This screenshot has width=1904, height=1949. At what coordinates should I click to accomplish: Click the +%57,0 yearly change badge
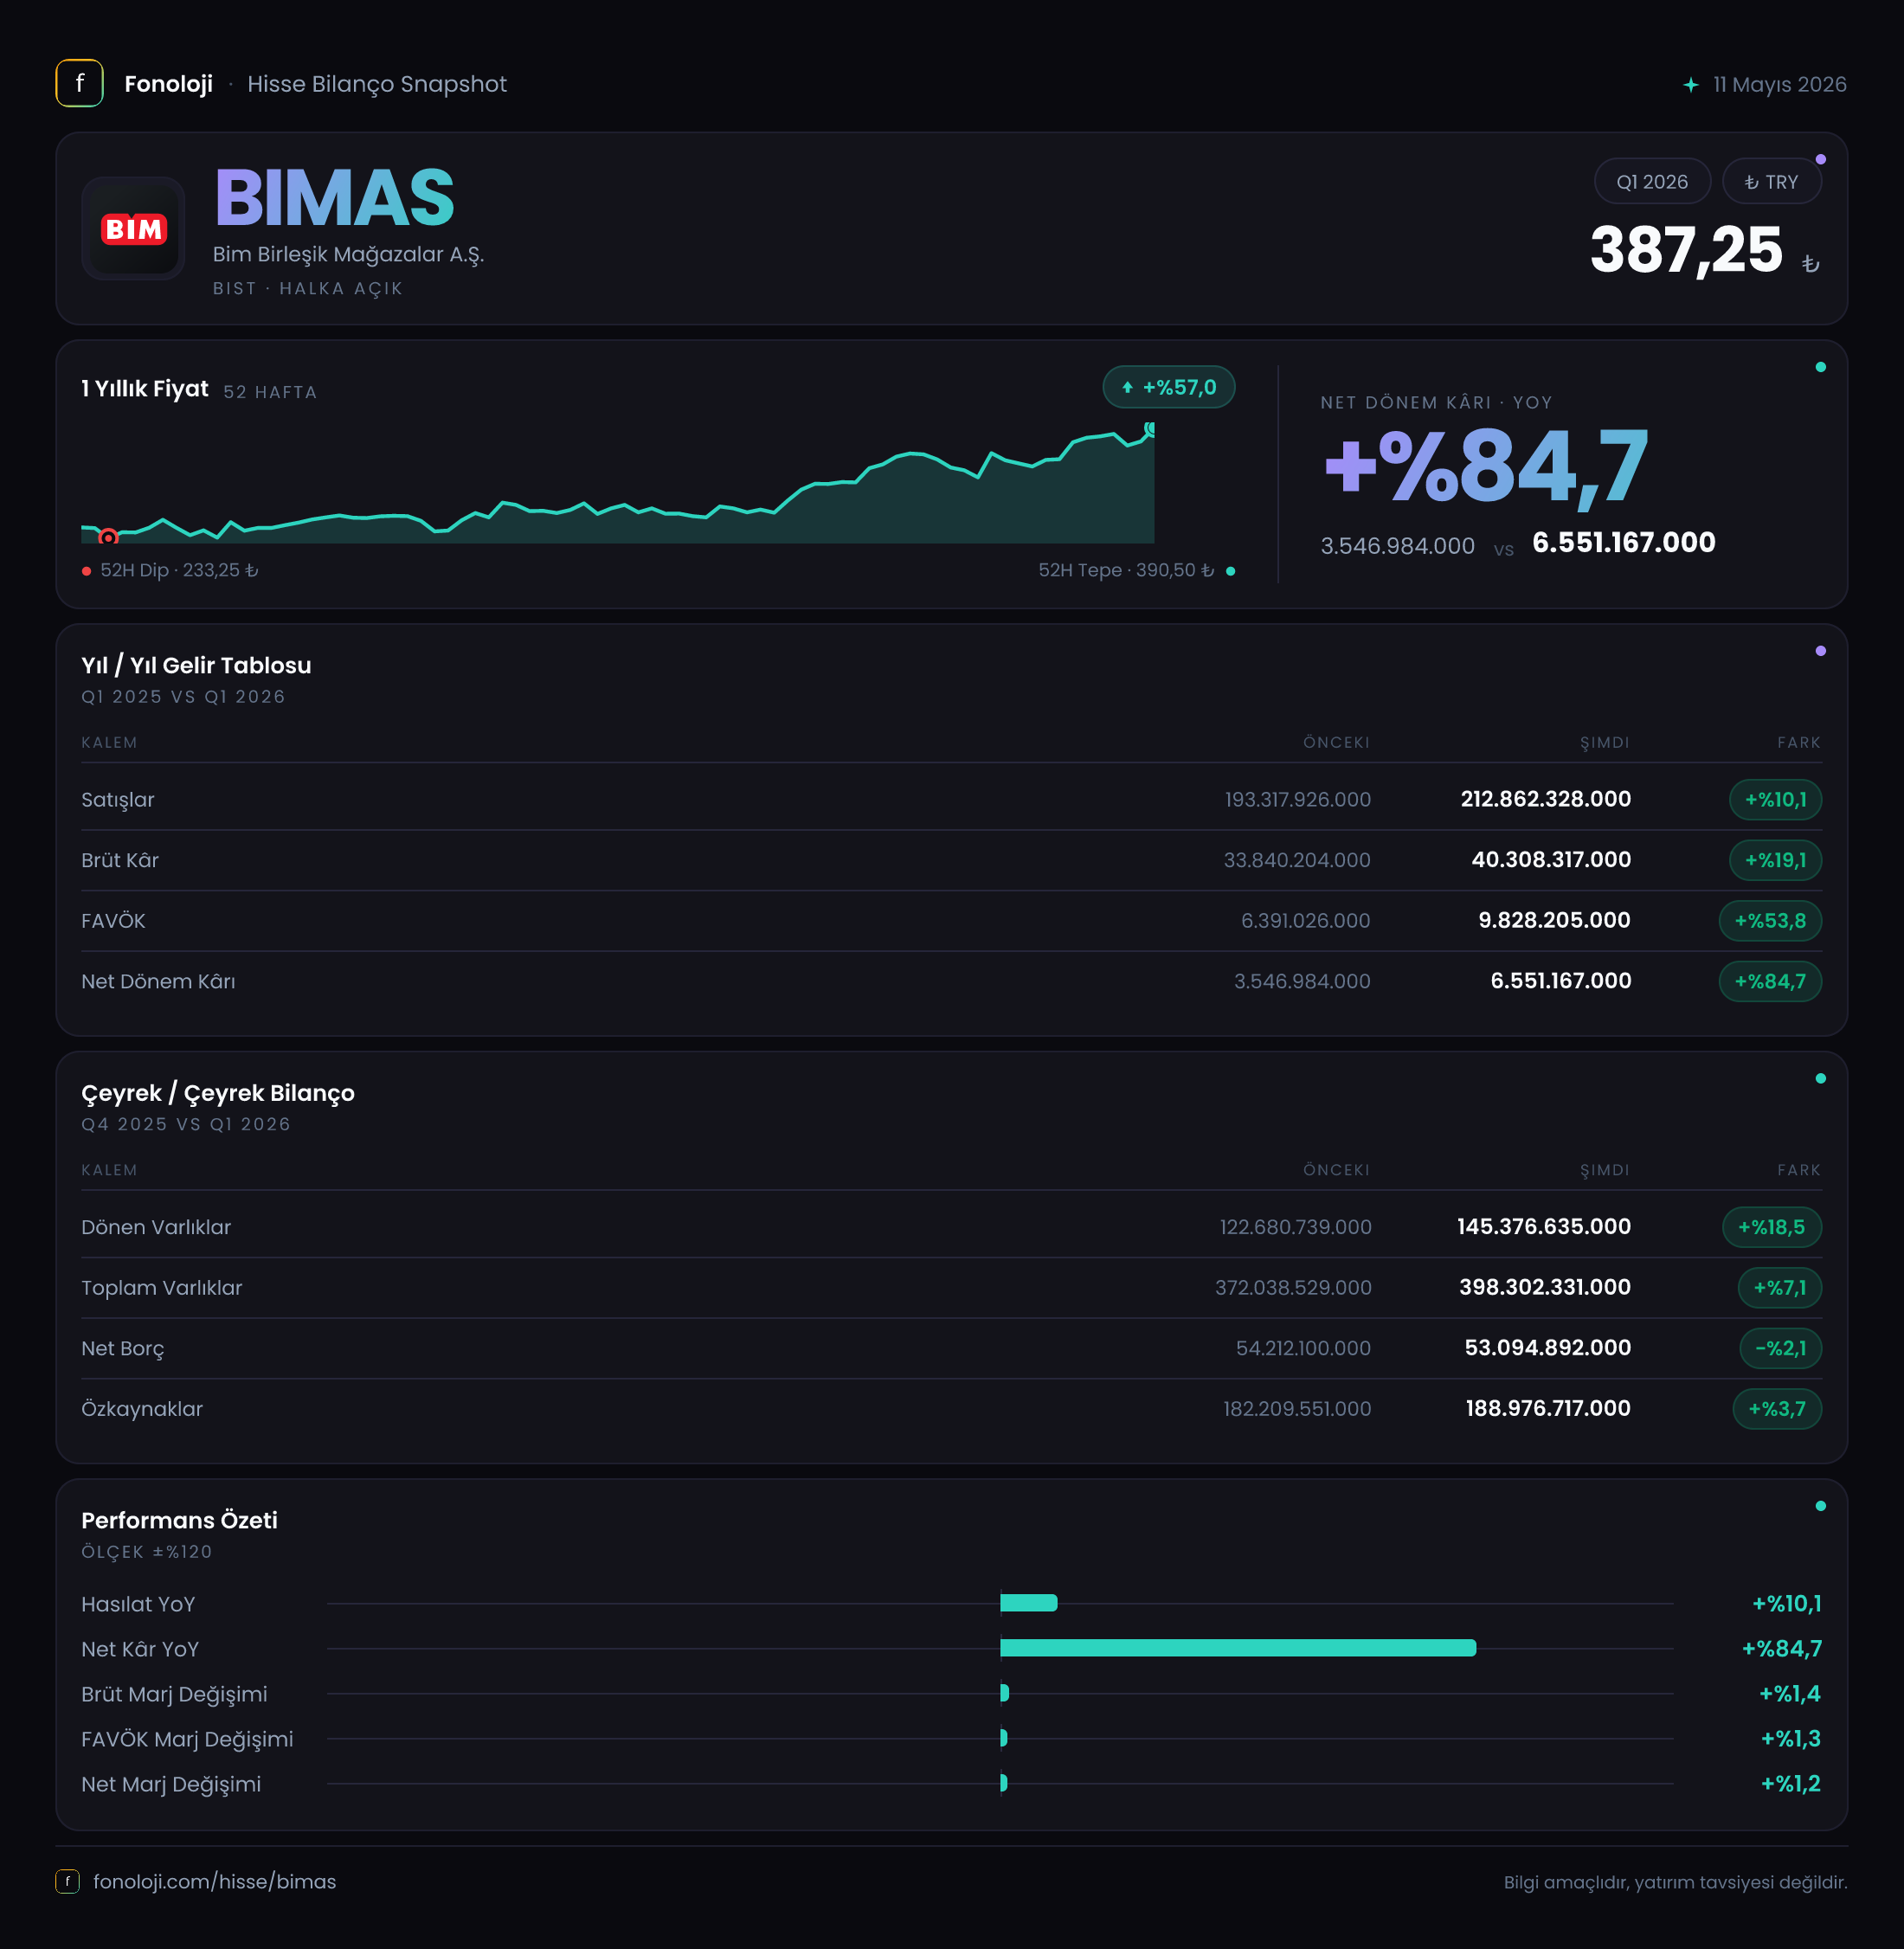pos(1168,388)
